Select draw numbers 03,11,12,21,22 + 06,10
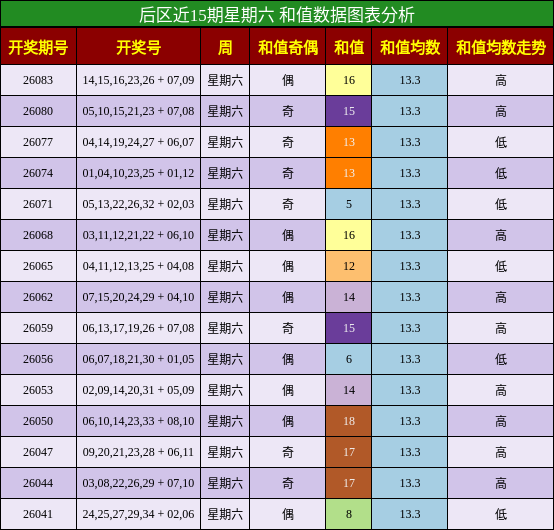 click(138, 235)
